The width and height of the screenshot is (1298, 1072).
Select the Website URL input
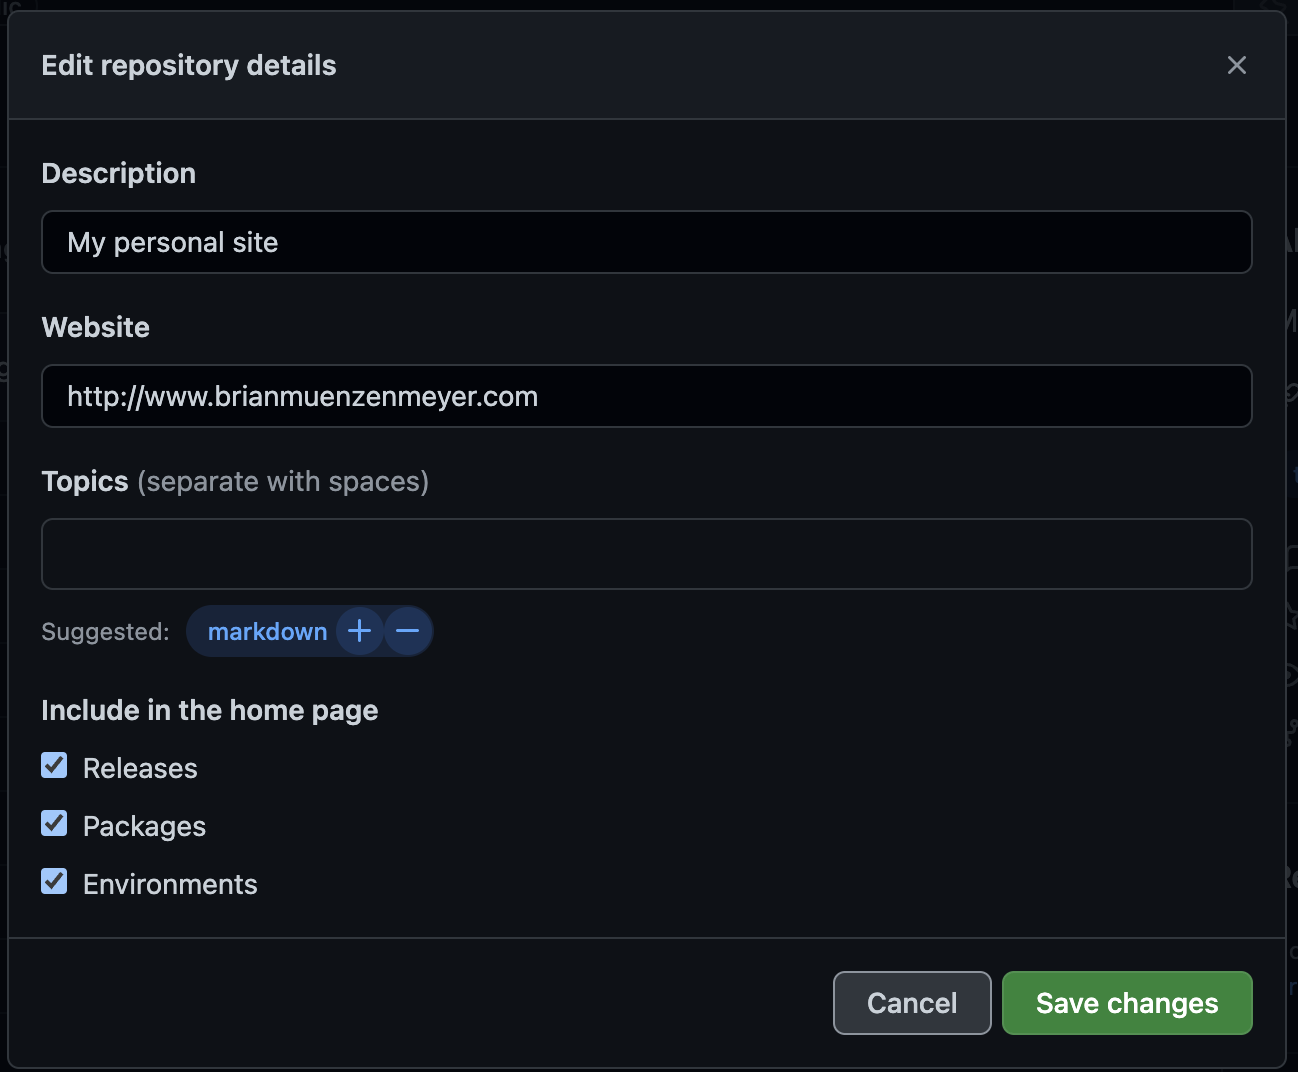[x=646, y=396]
